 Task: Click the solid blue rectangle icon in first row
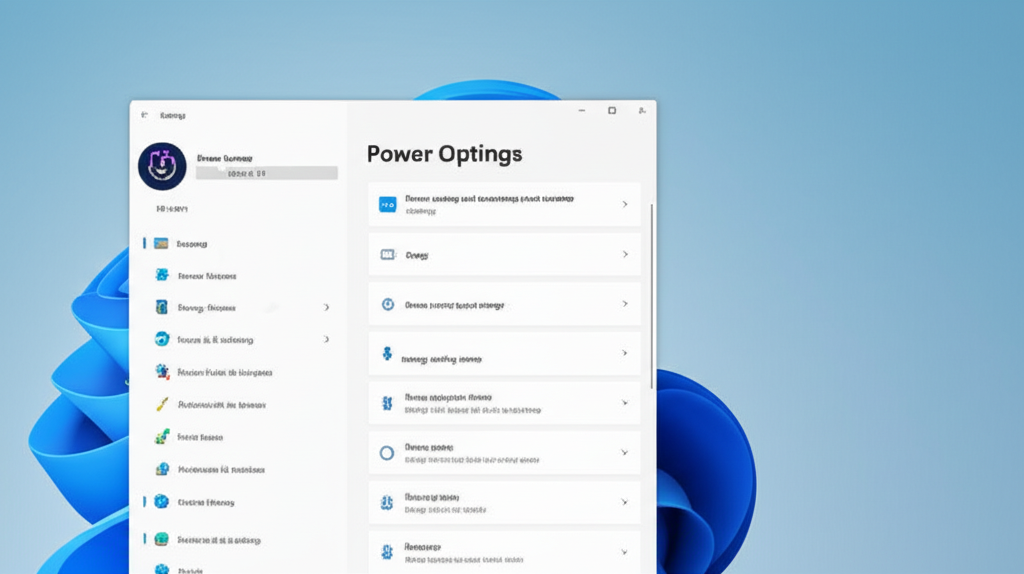387,204
